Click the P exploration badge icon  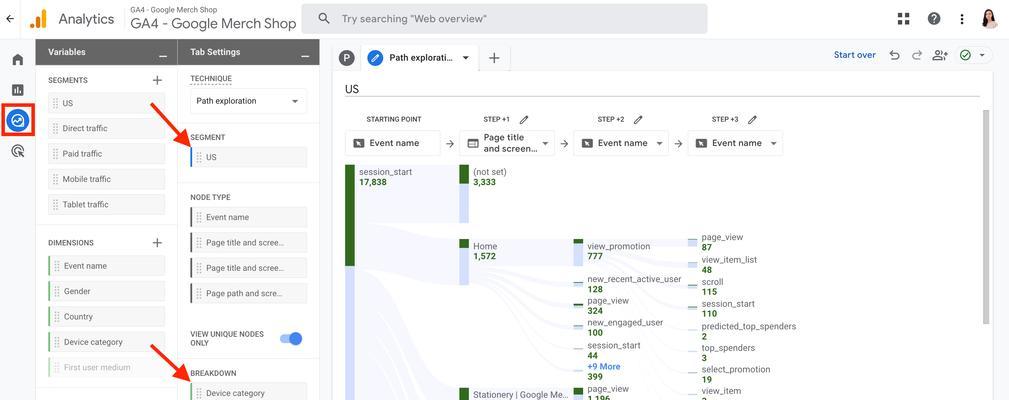[347, 58]
